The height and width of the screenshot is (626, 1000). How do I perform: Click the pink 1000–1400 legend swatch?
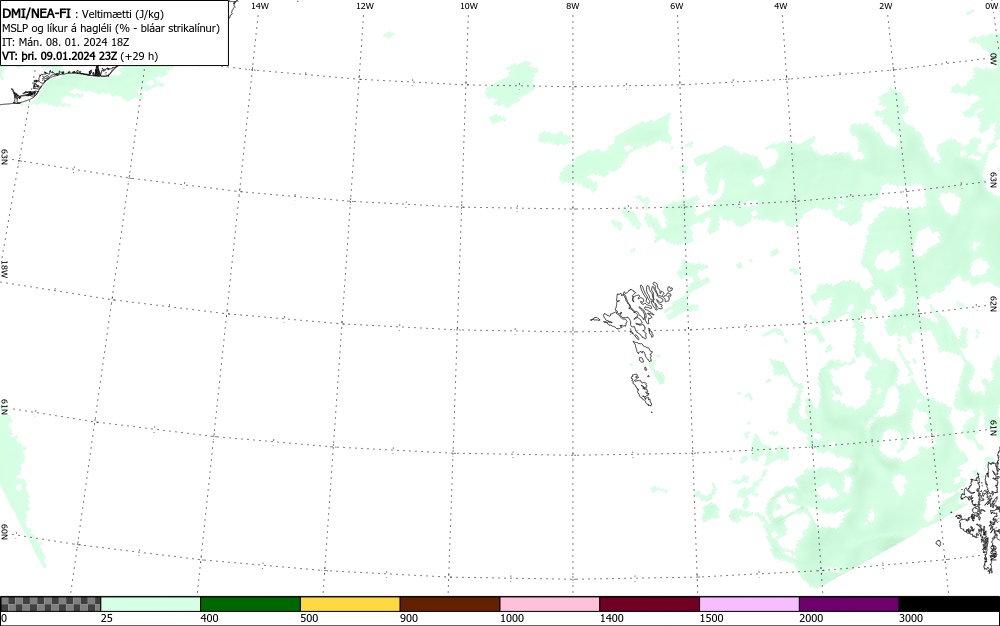(550, 604)
